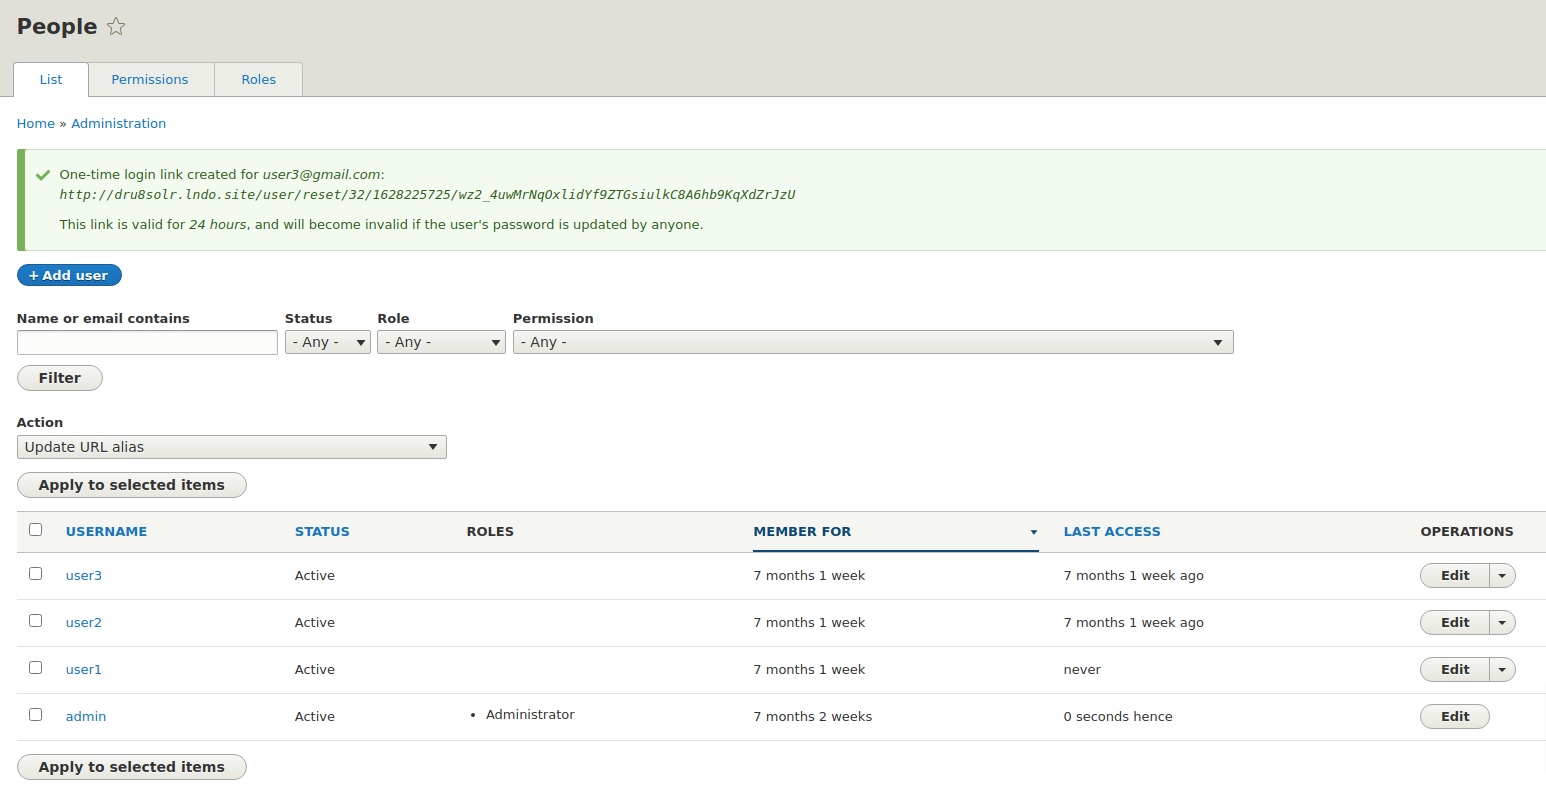The width and height of the screenshot is (1546, 790).
Task: Open user3's profile link
Action: 83,575
